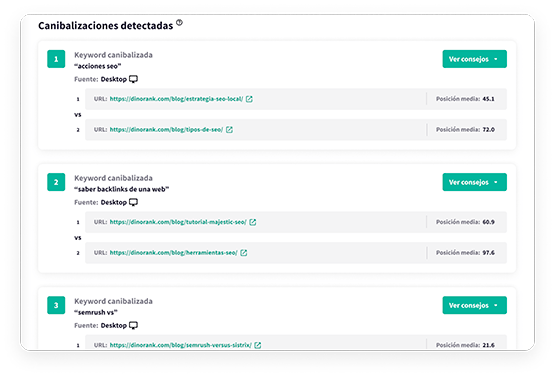This screenshot has height=377, width=555.
Task: Open external link icon for herramientas-seo URL
Action: point(244,253)
